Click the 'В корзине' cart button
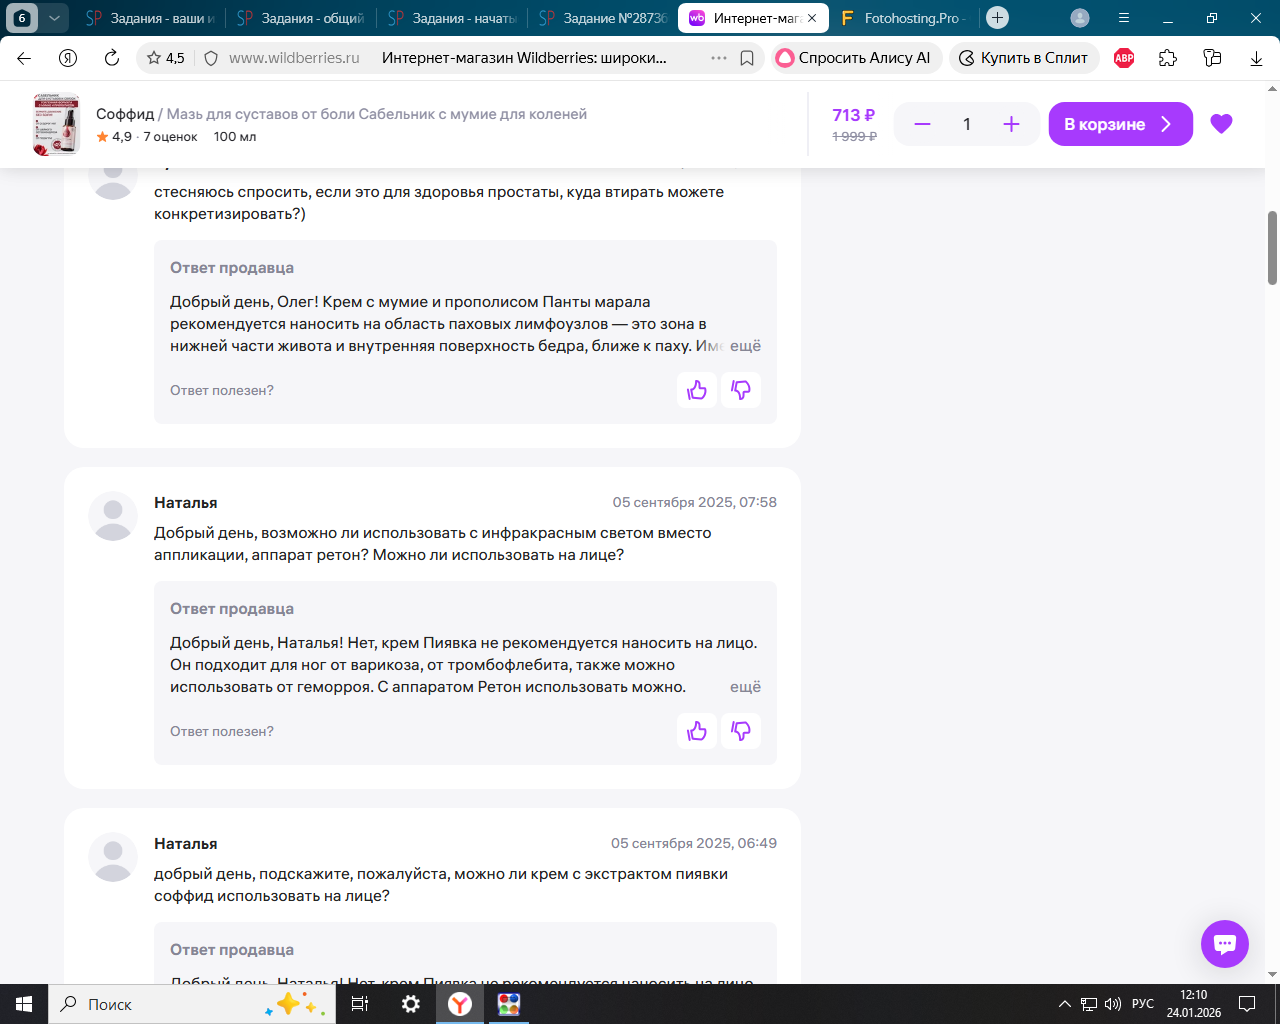This screenshot has height=1024, width=1280. click(1120, 124)
